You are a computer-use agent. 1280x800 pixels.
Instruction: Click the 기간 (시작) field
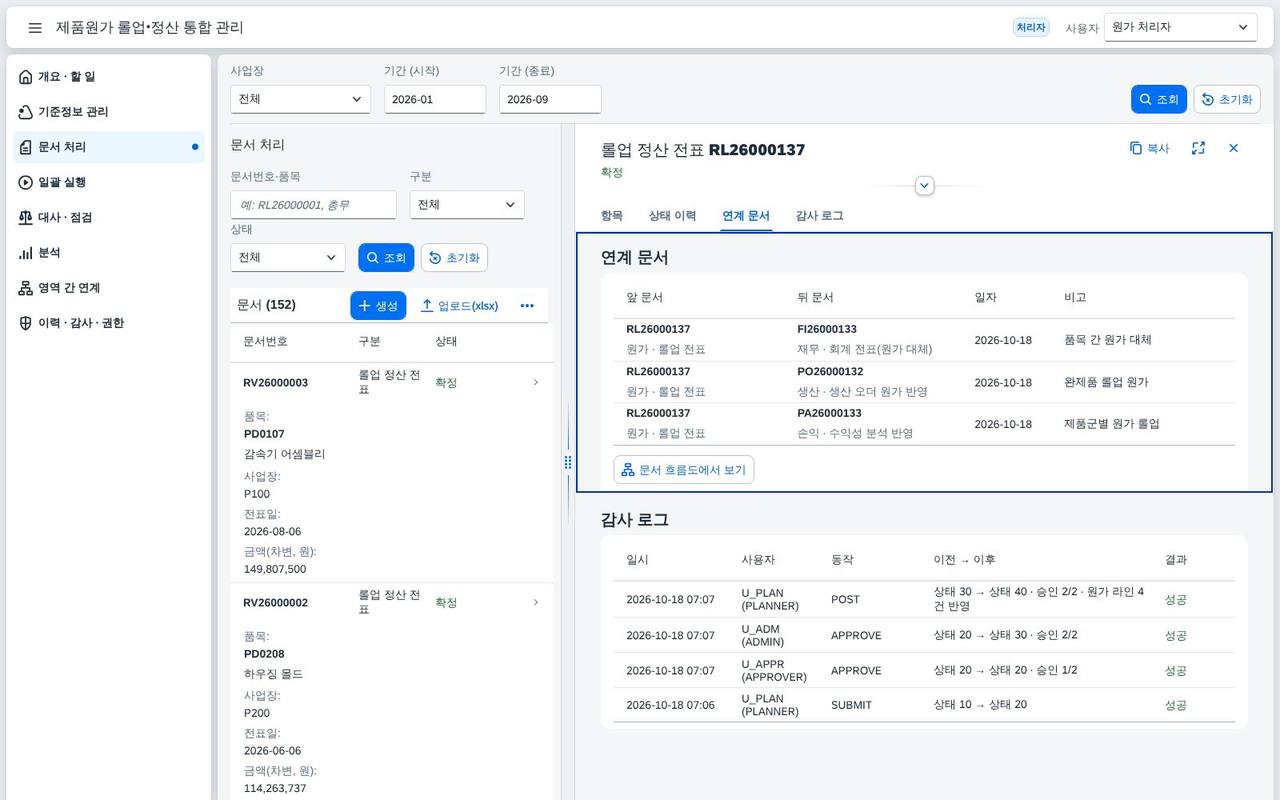[x=435, y=99]
